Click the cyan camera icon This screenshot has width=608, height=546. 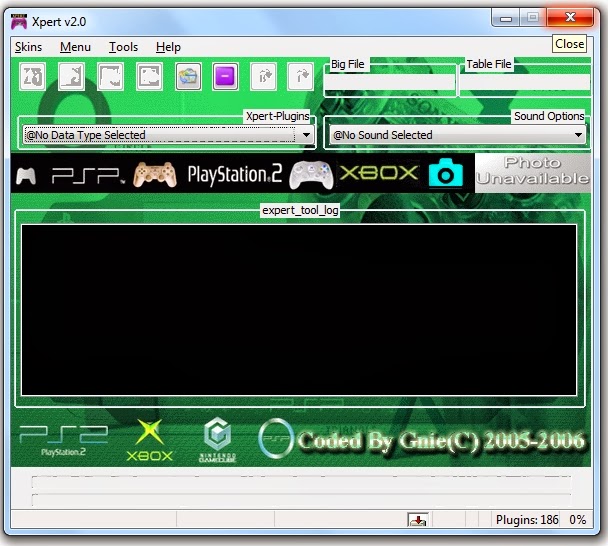pyautogui.click(x=446, y=173)
